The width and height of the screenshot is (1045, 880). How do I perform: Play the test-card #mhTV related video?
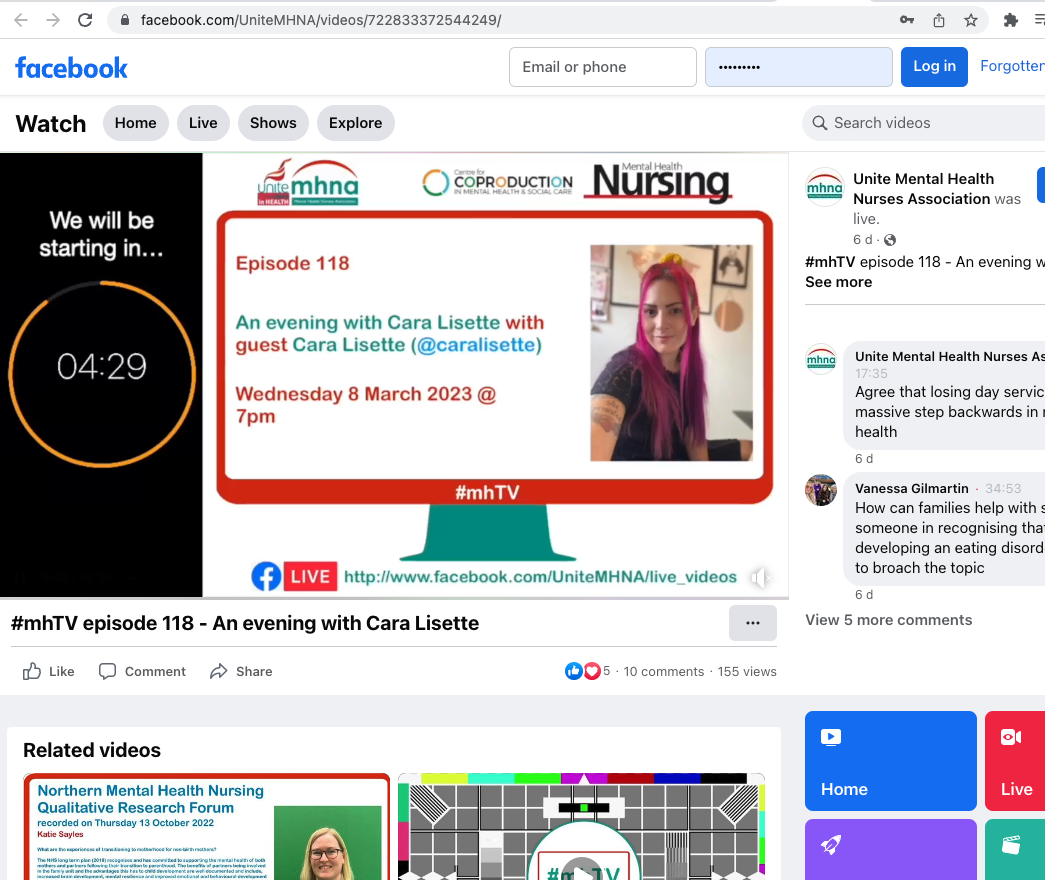pos(581,827)
